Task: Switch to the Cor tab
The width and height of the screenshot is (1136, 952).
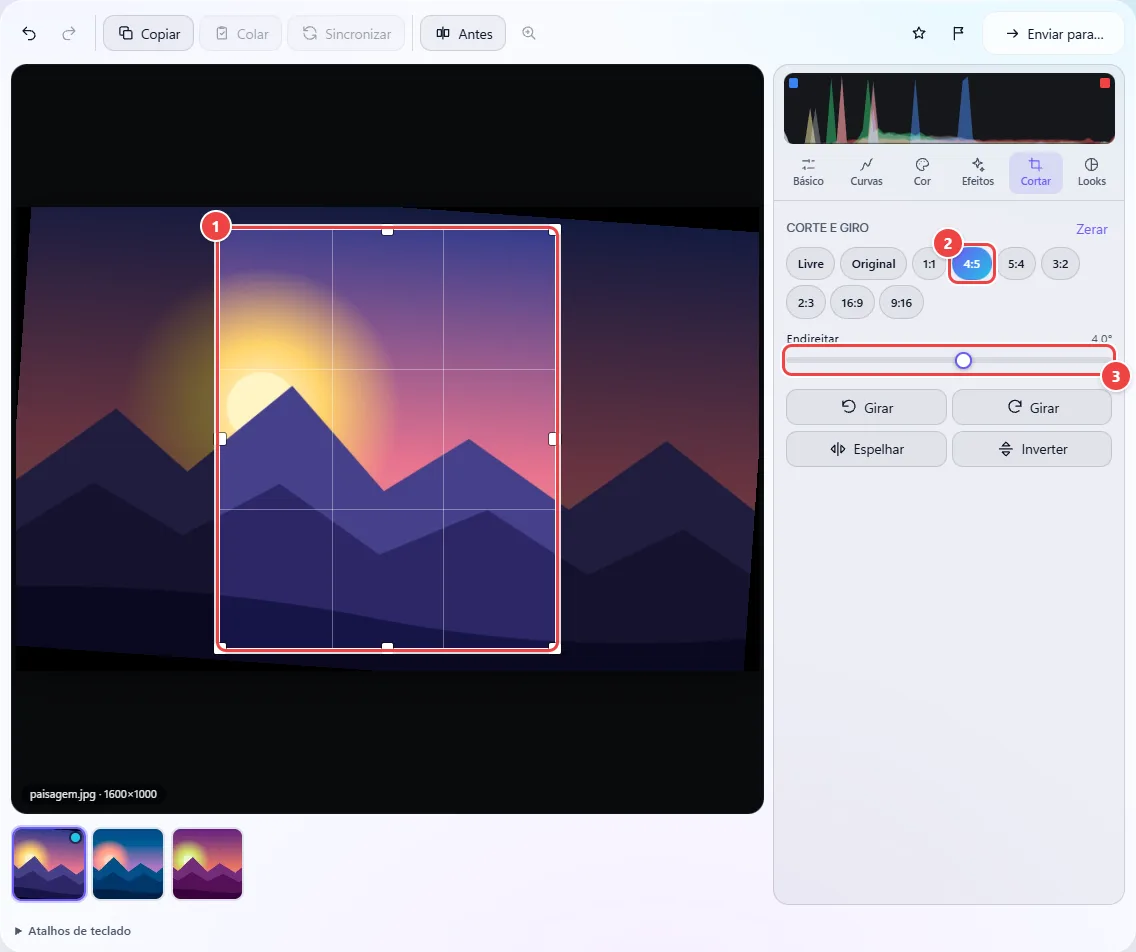Action: click(x=922, y=172)
